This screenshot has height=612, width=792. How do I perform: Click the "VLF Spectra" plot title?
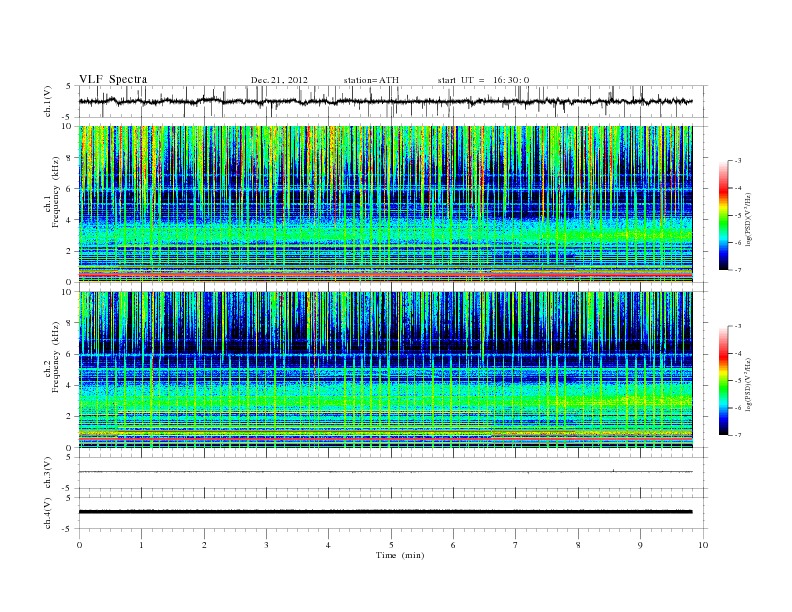pos(113,79)
